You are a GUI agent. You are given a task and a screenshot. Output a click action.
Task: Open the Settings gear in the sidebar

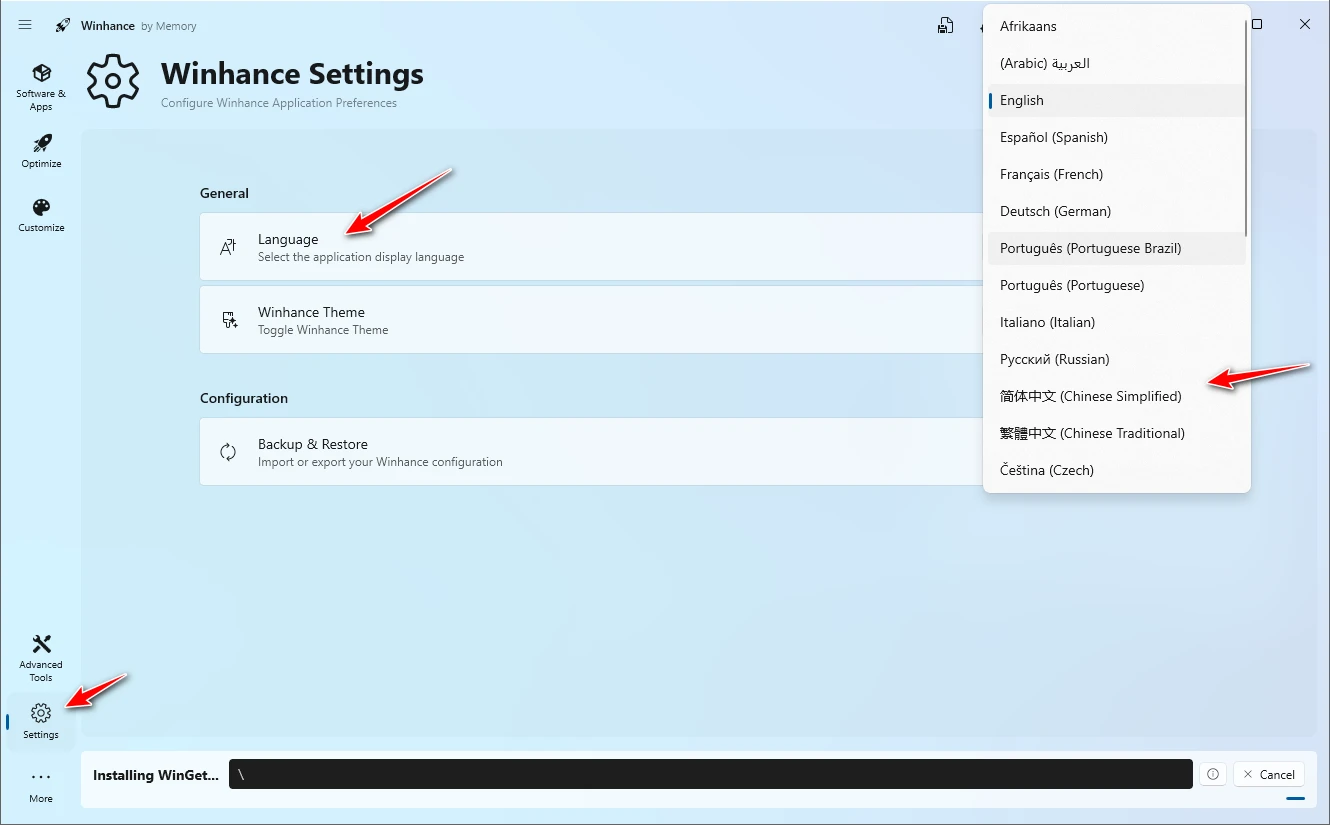point(40,718)
